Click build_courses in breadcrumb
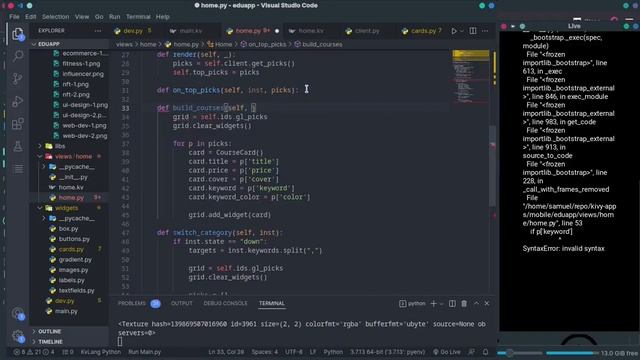 pos(322,44)
